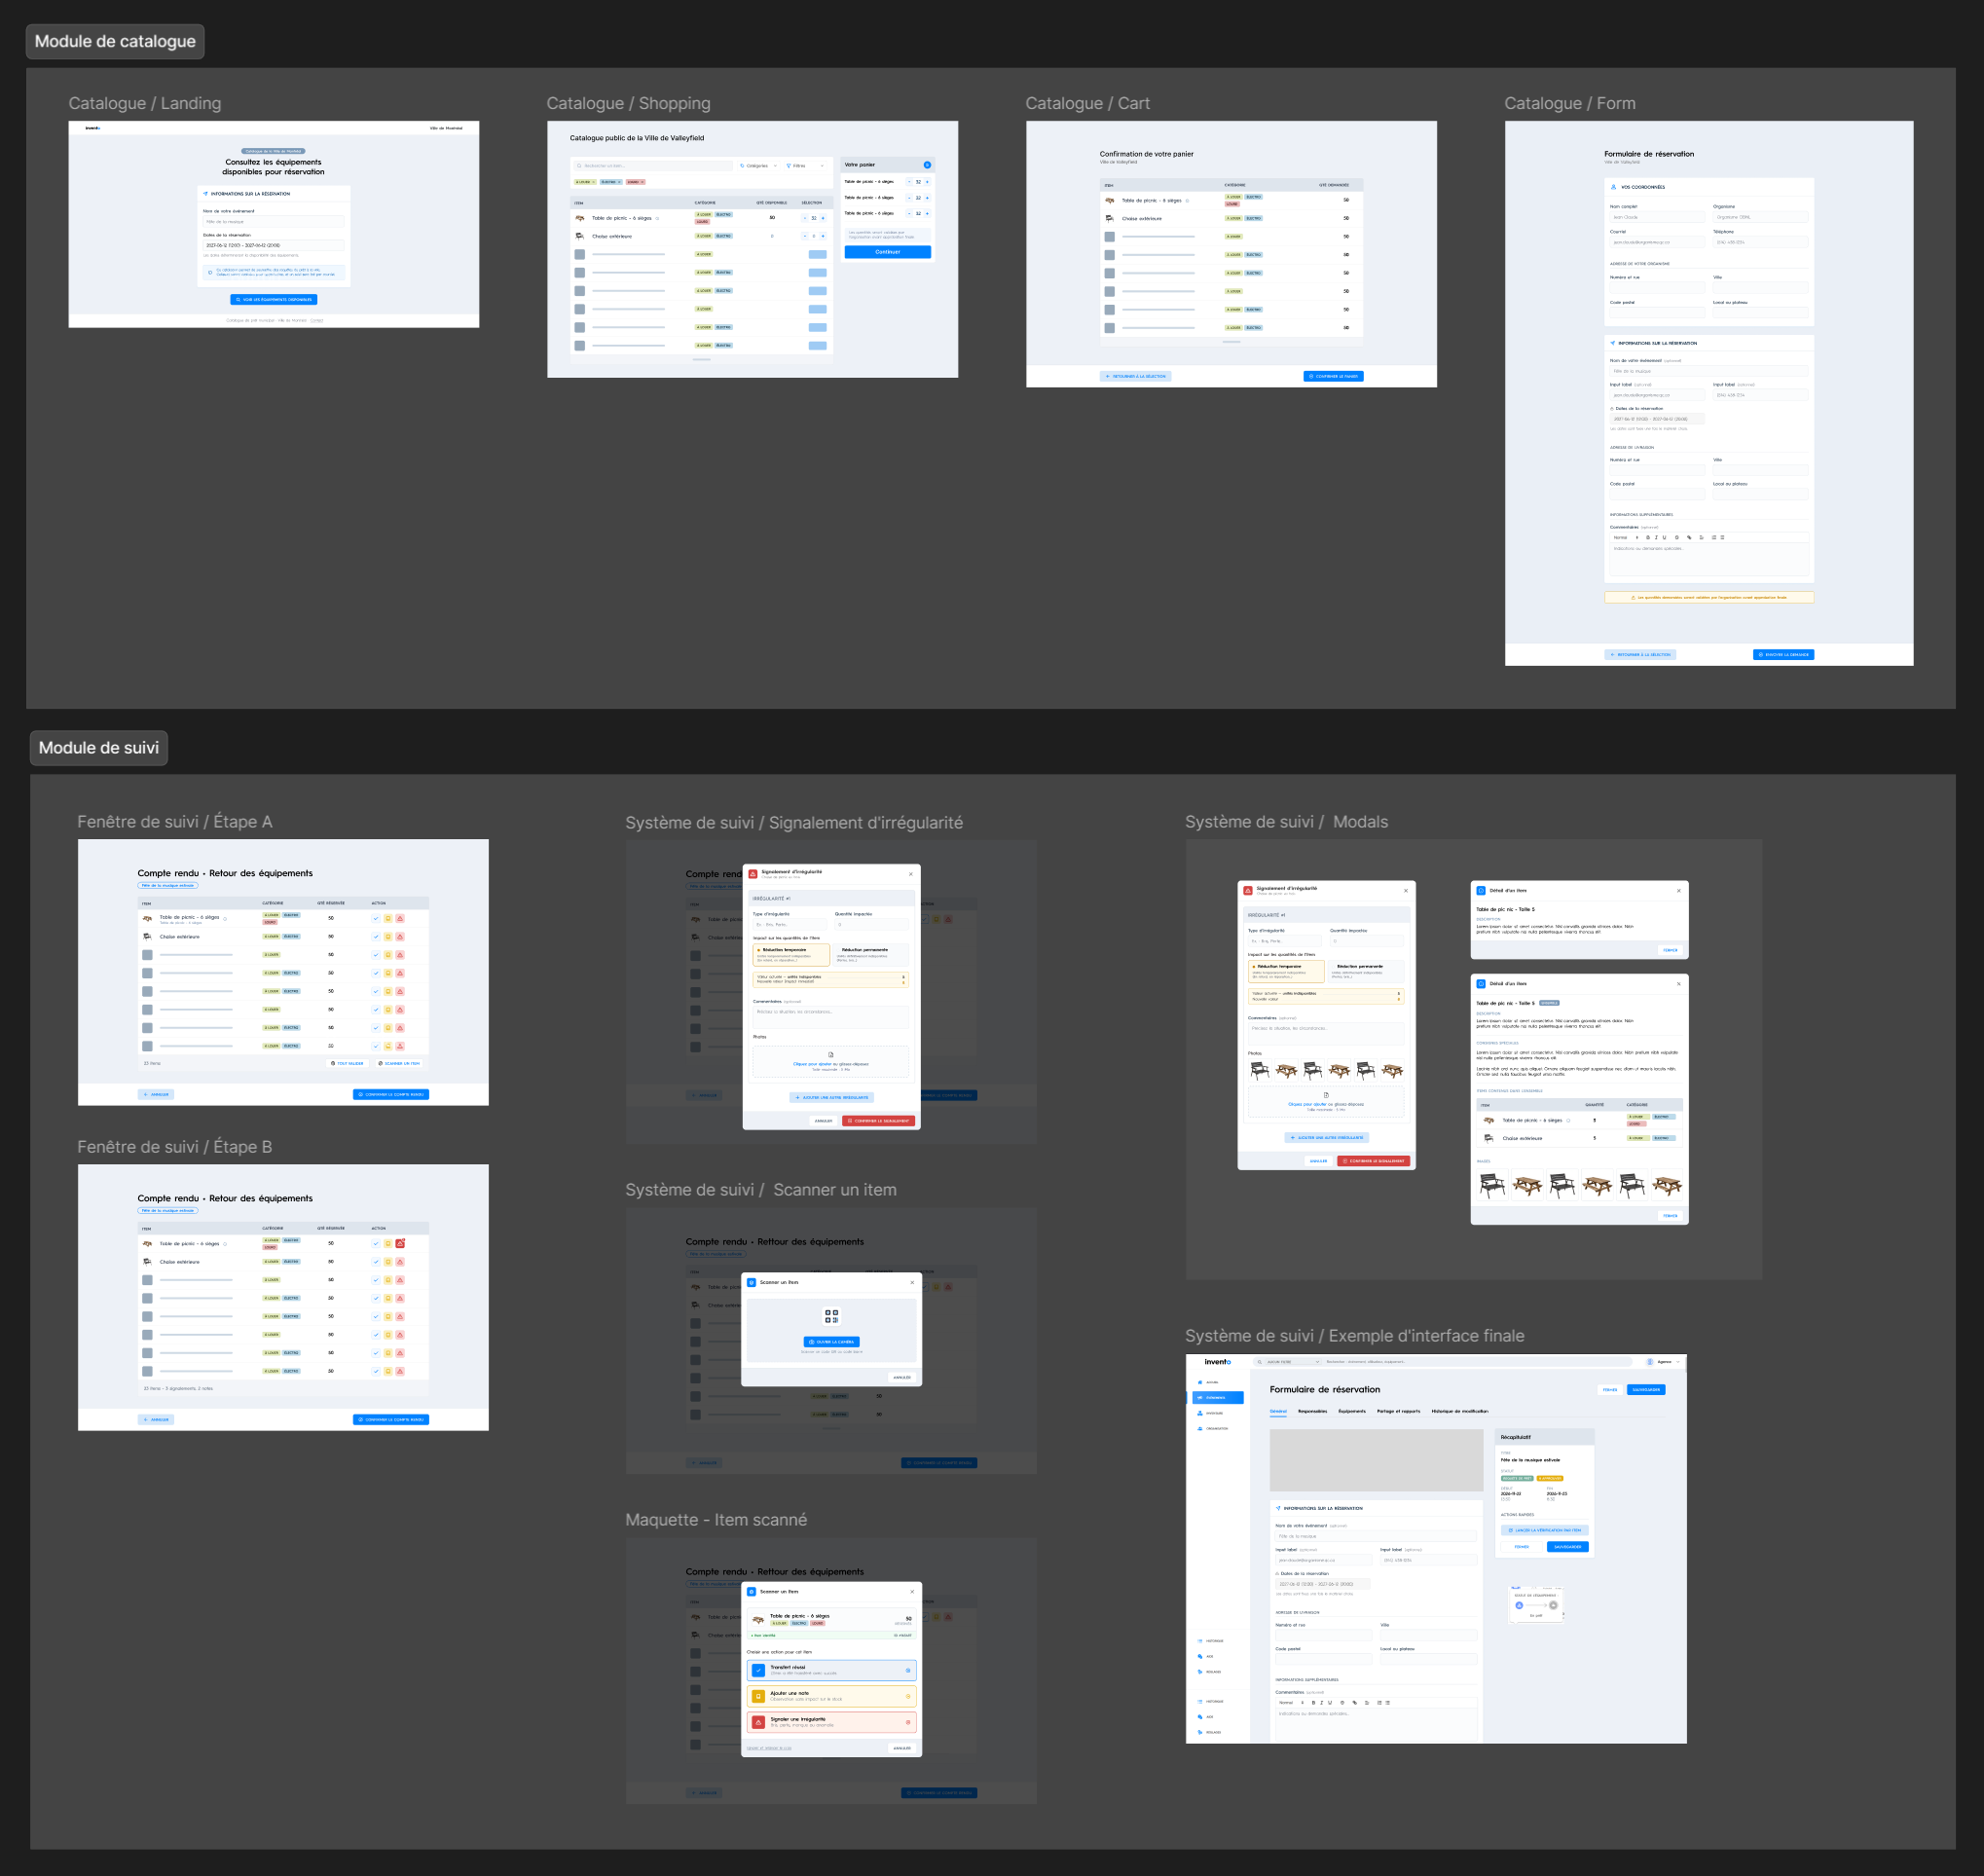Switch to Responsables tab in Formulaire de réservation
Viewport: 1984px width, 1876px height.
pos(1312,1411)
